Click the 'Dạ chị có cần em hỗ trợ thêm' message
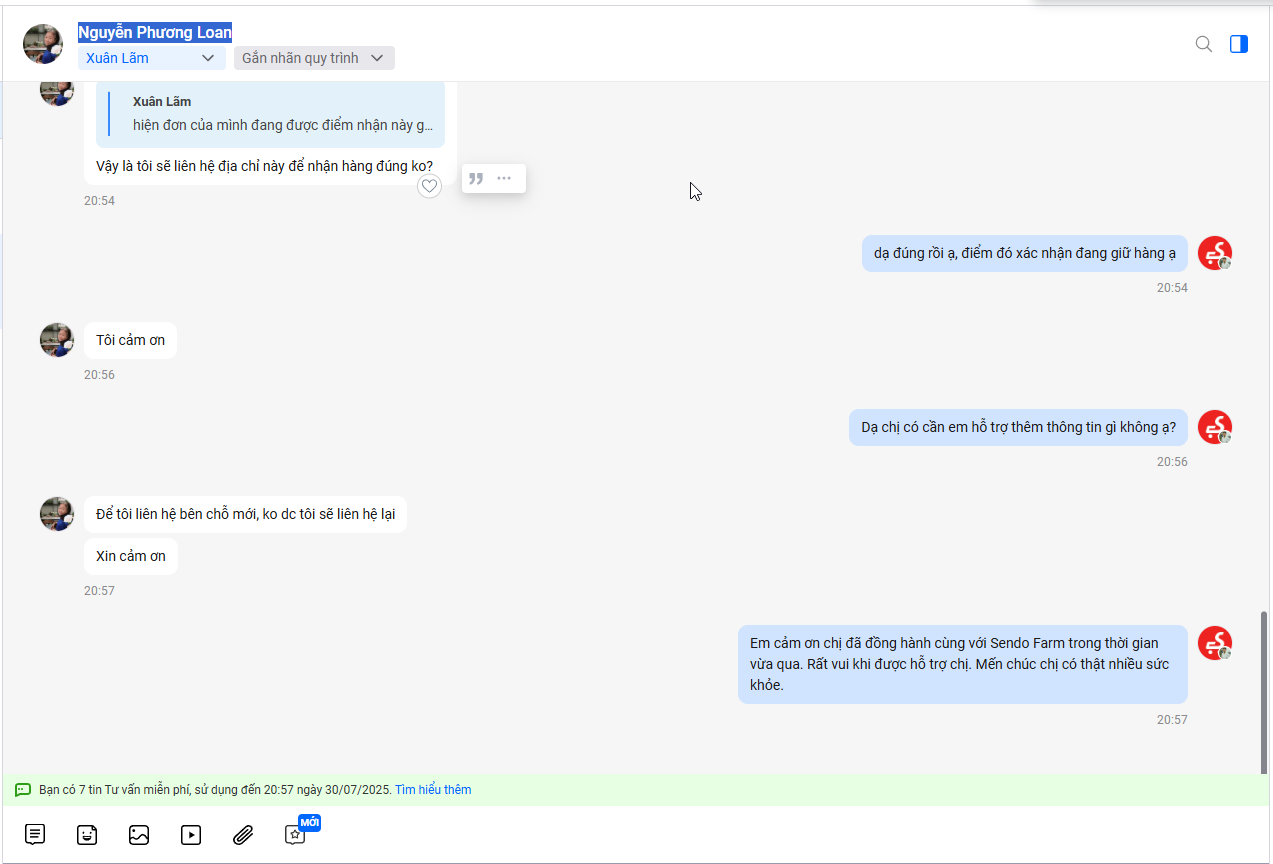 point(1018,427)
